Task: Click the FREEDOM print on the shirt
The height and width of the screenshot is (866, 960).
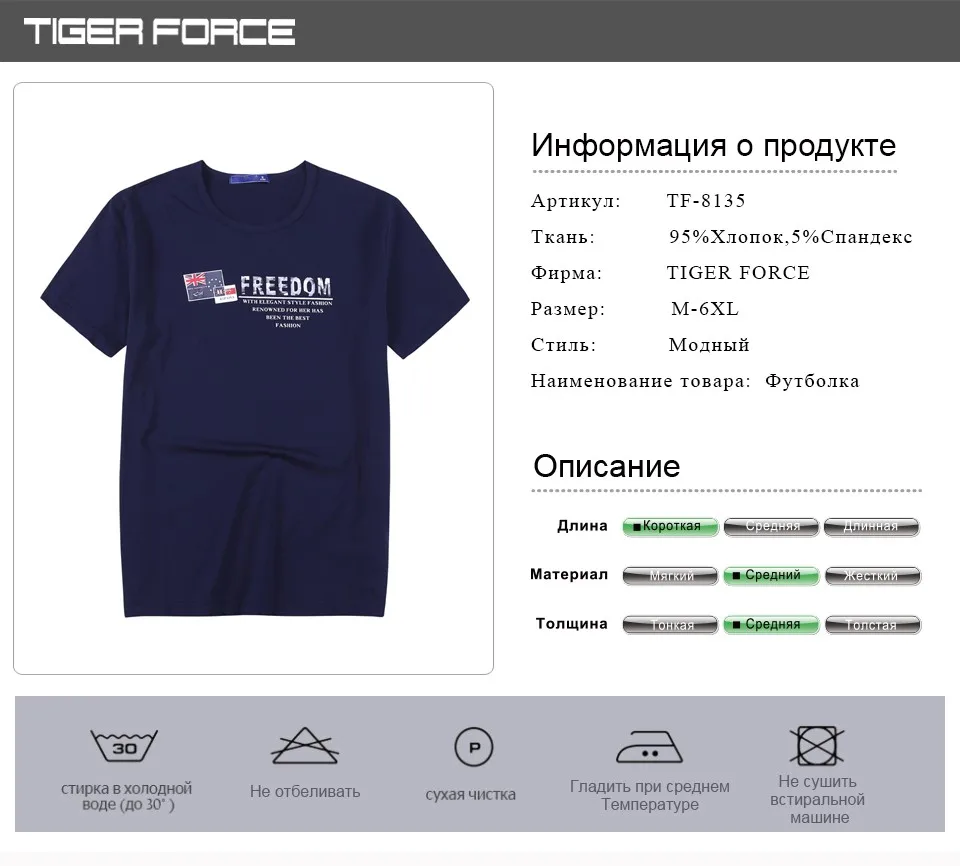Action: tap(285, 286)
